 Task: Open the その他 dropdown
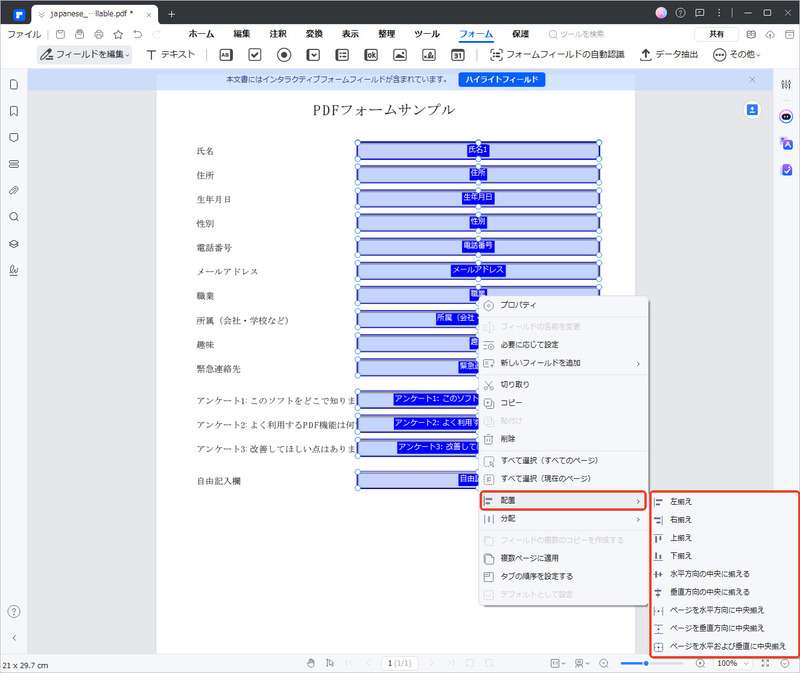[x=736, y=54]
